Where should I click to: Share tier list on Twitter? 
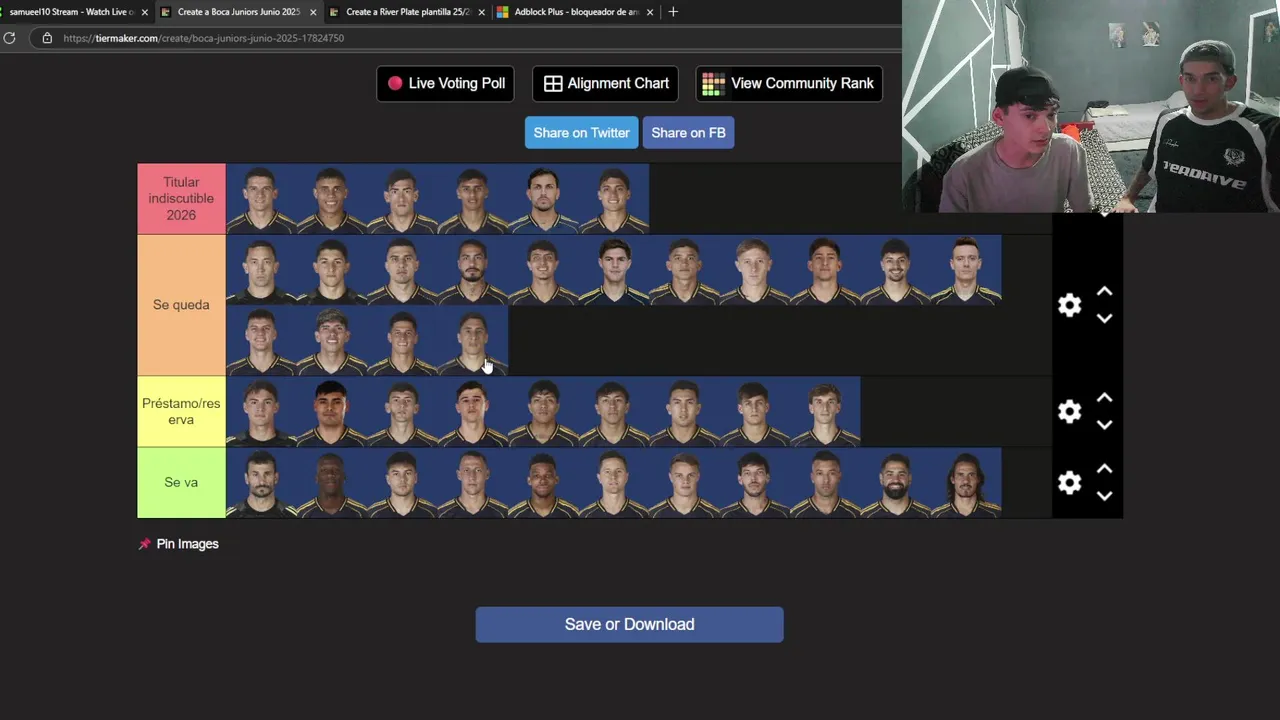(581, 133)
